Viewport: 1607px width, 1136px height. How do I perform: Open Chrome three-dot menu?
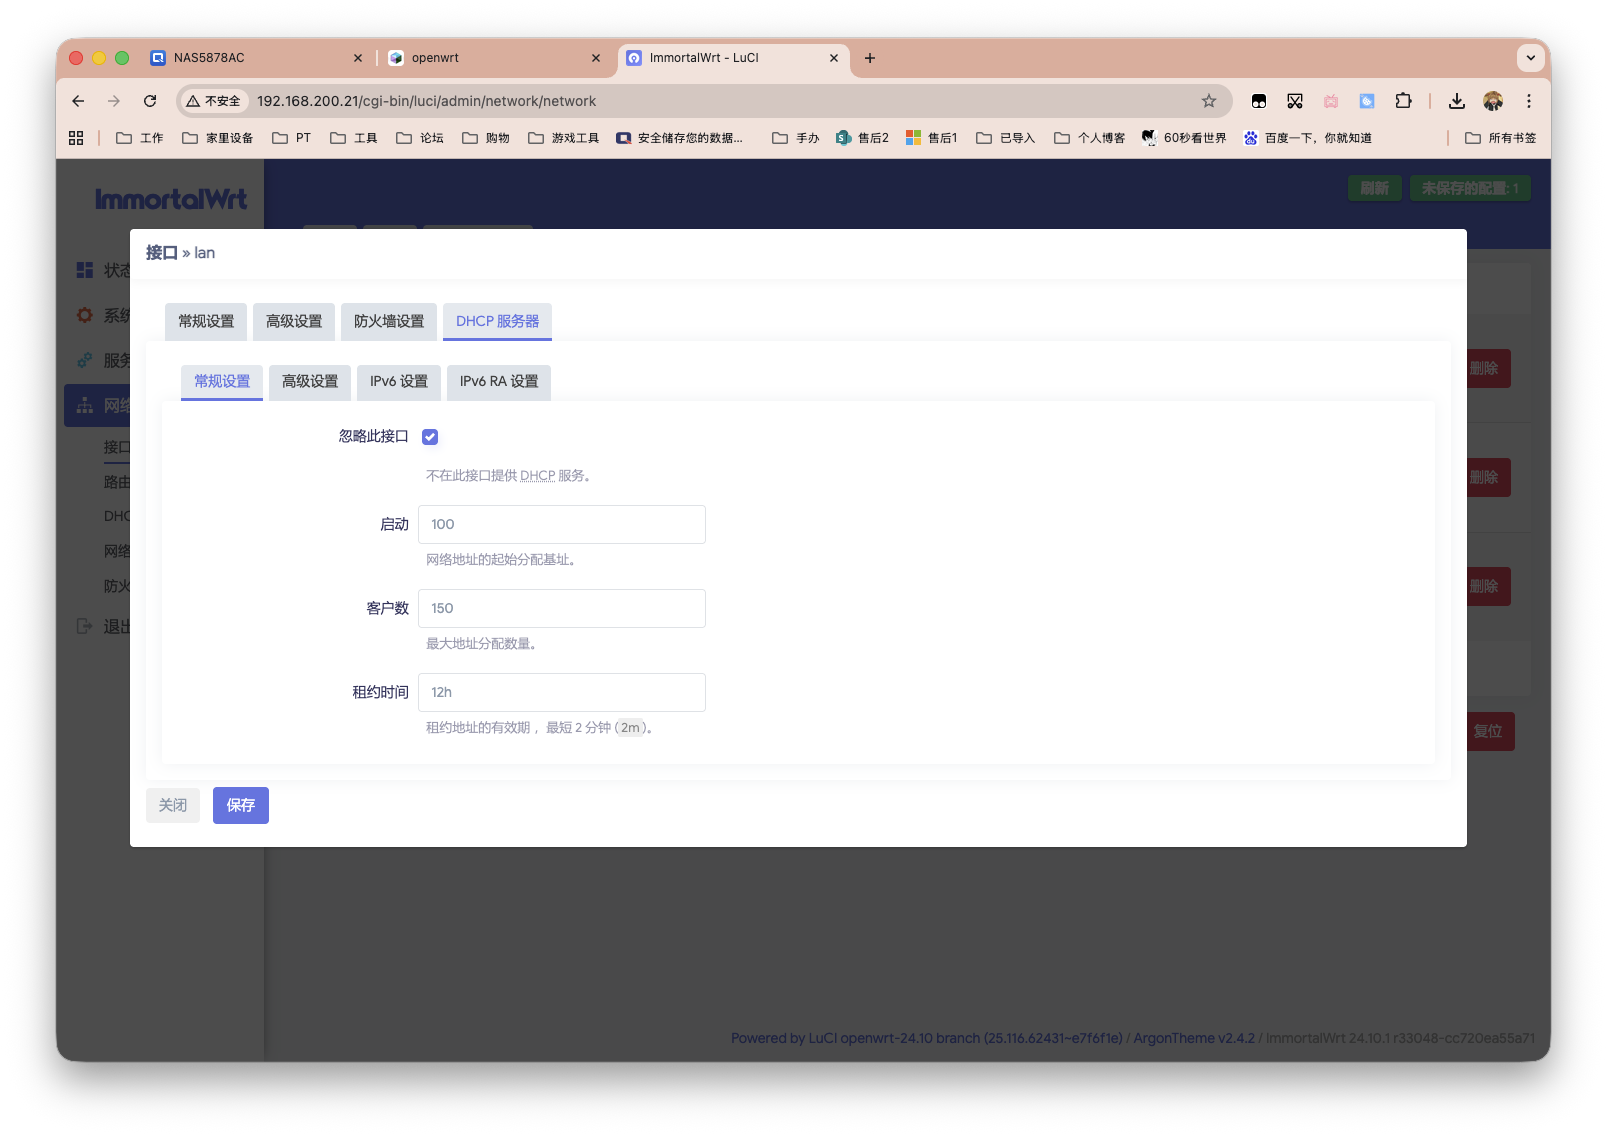click(x=1528, y=101)
